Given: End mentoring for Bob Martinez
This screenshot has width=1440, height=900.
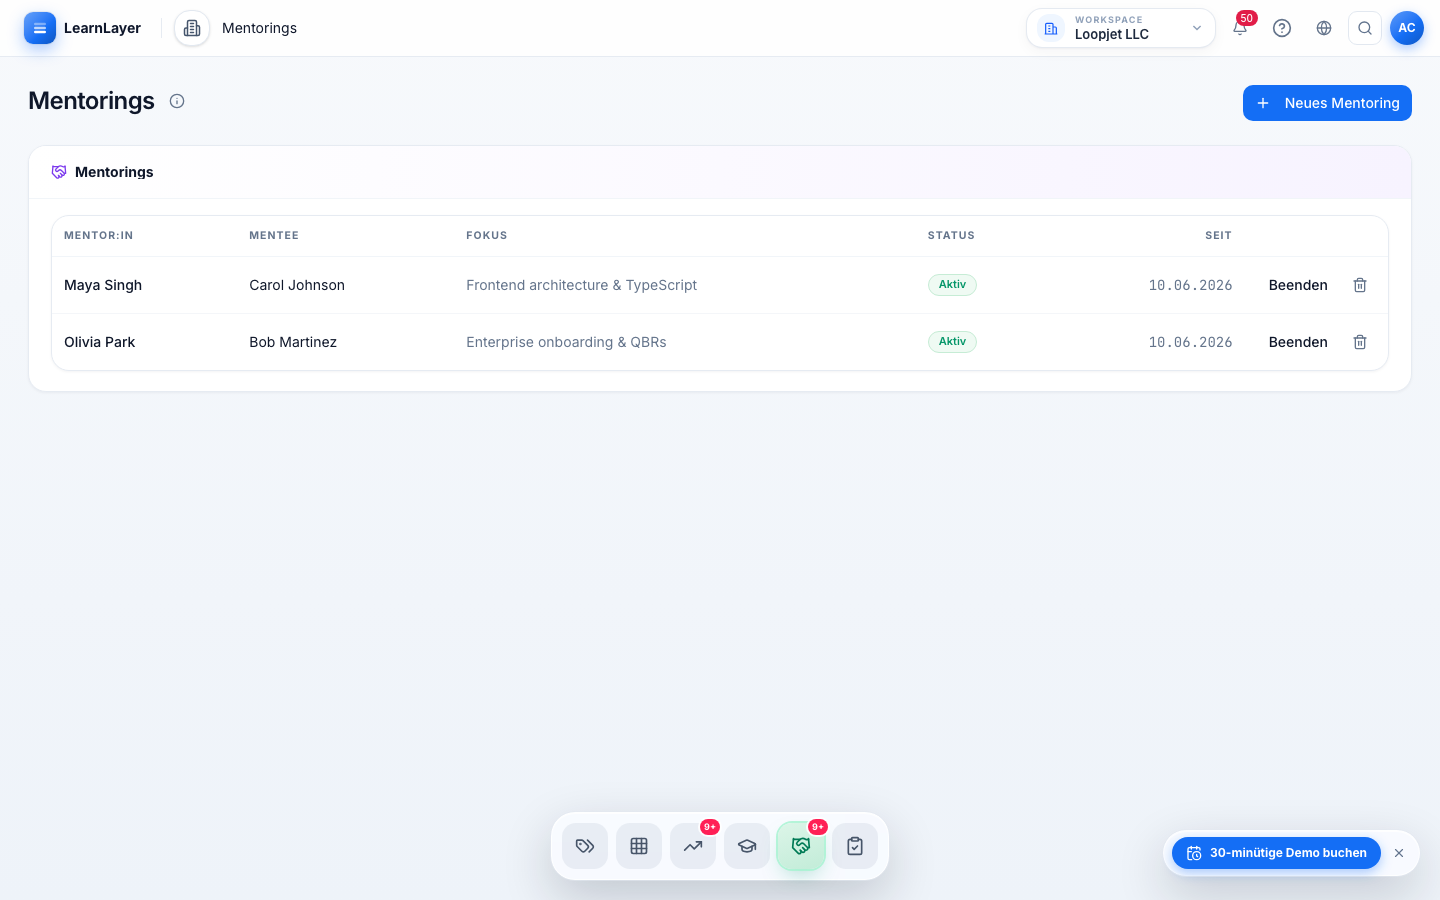Looking at the screenshot, I should click(1298, 342).
